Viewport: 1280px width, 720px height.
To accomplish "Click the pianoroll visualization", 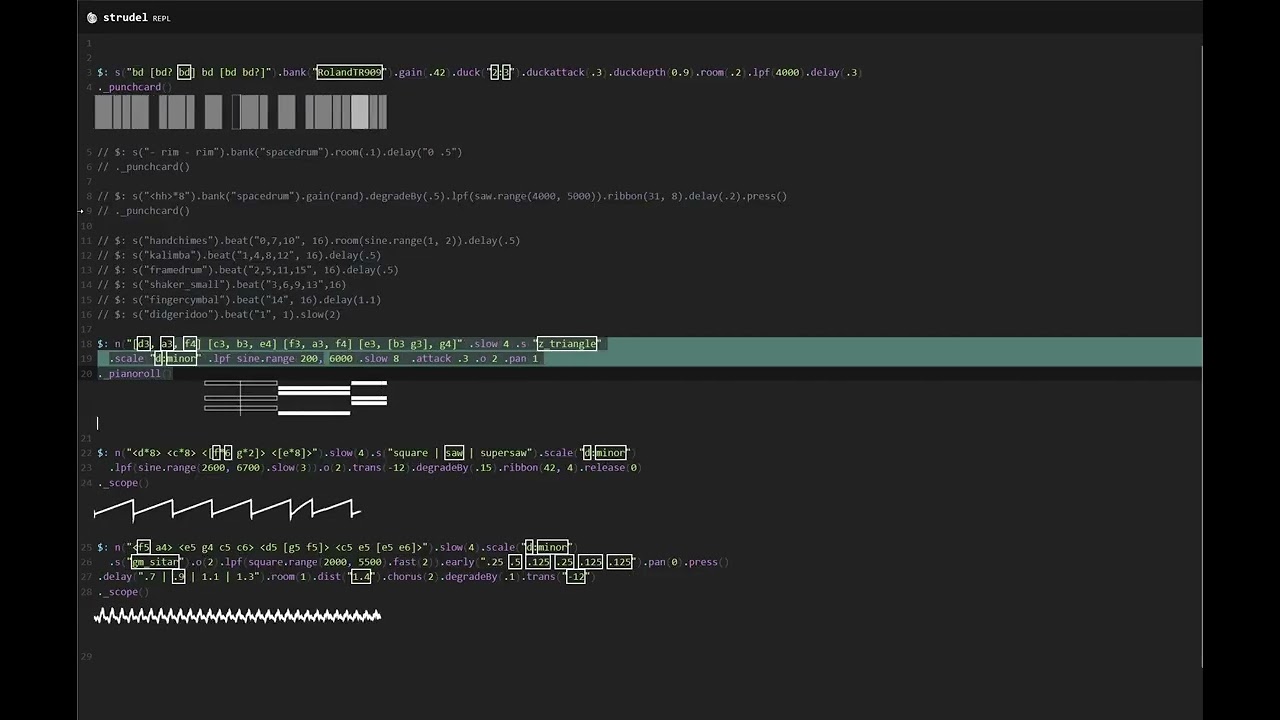I will point(295,397).
